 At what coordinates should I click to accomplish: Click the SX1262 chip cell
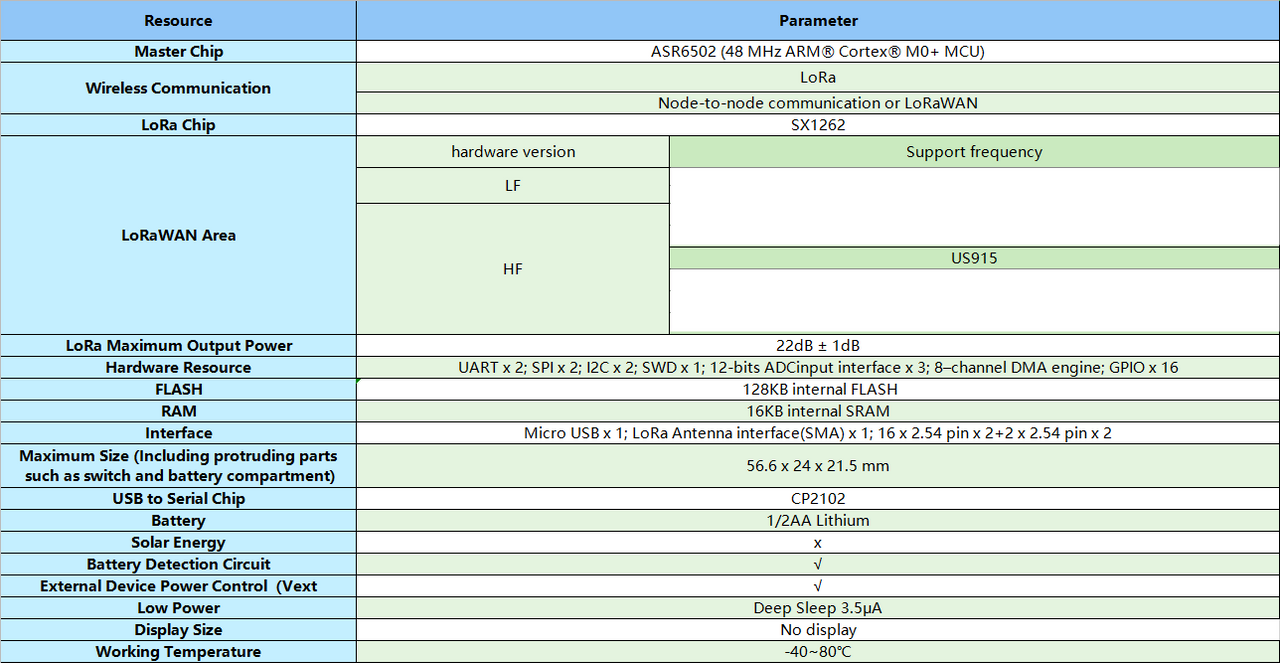point(817,124)
